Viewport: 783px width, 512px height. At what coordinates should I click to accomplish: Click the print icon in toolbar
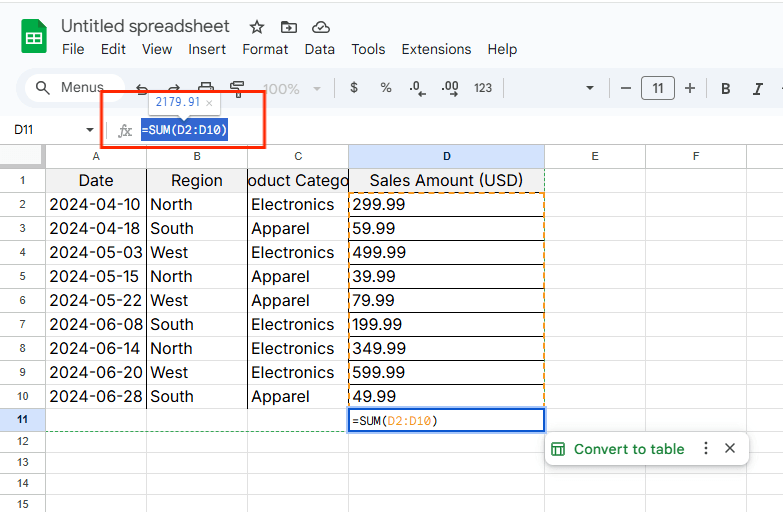(x=206, y=88)
